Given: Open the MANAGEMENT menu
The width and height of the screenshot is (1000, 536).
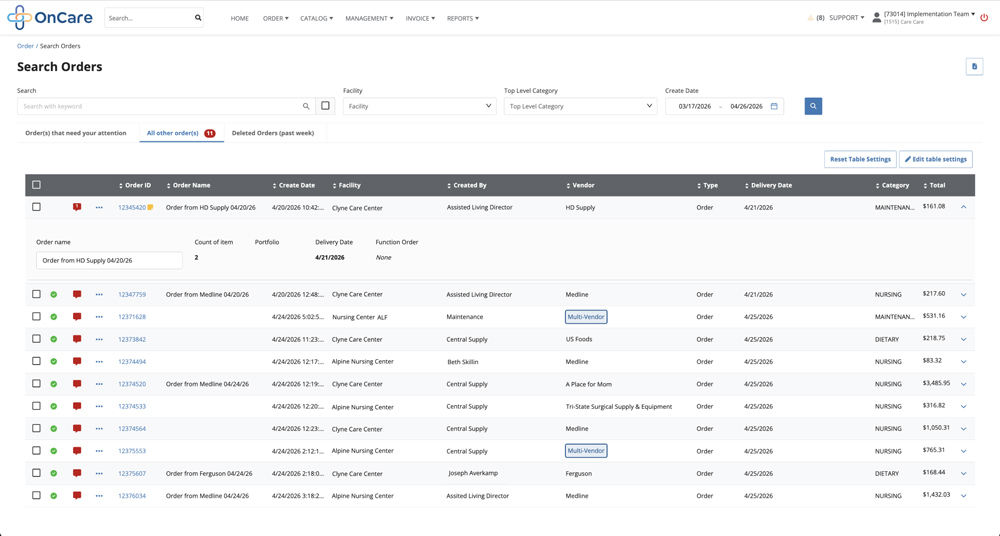Looking at the screenshot, I should [x=369, y=19].
